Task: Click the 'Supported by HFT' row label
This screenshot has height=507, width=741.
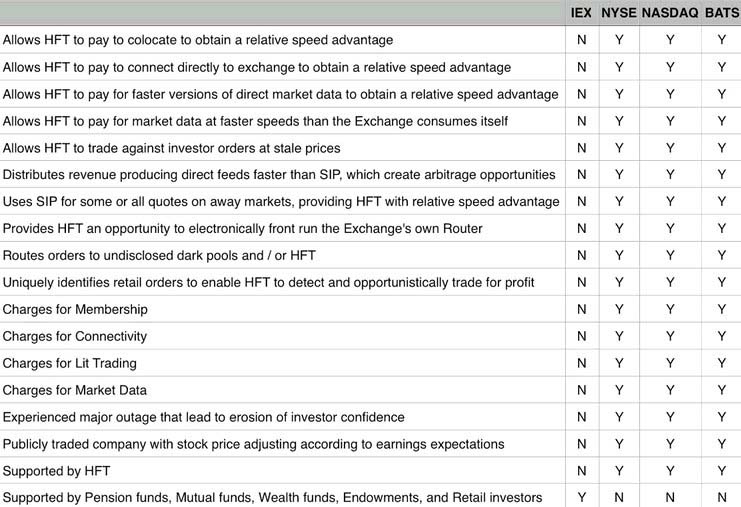Action: point(56,471)
